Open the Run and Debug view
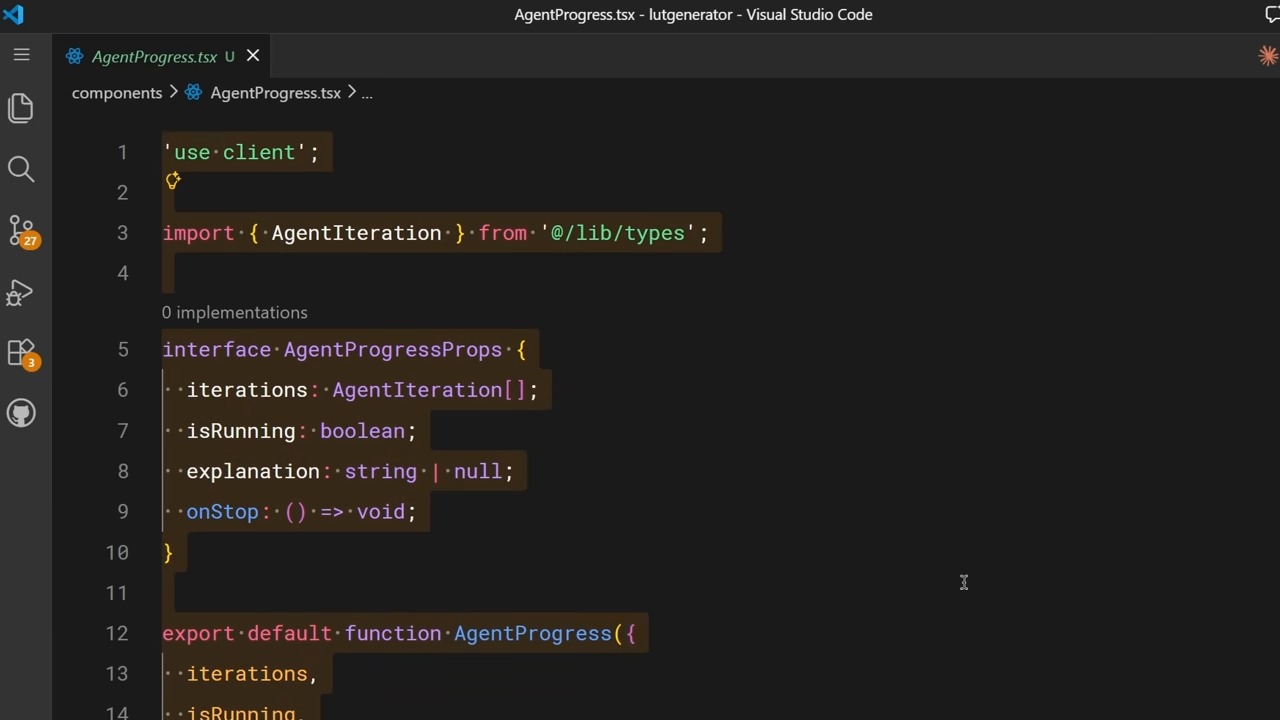 click(x=21, y=292)
